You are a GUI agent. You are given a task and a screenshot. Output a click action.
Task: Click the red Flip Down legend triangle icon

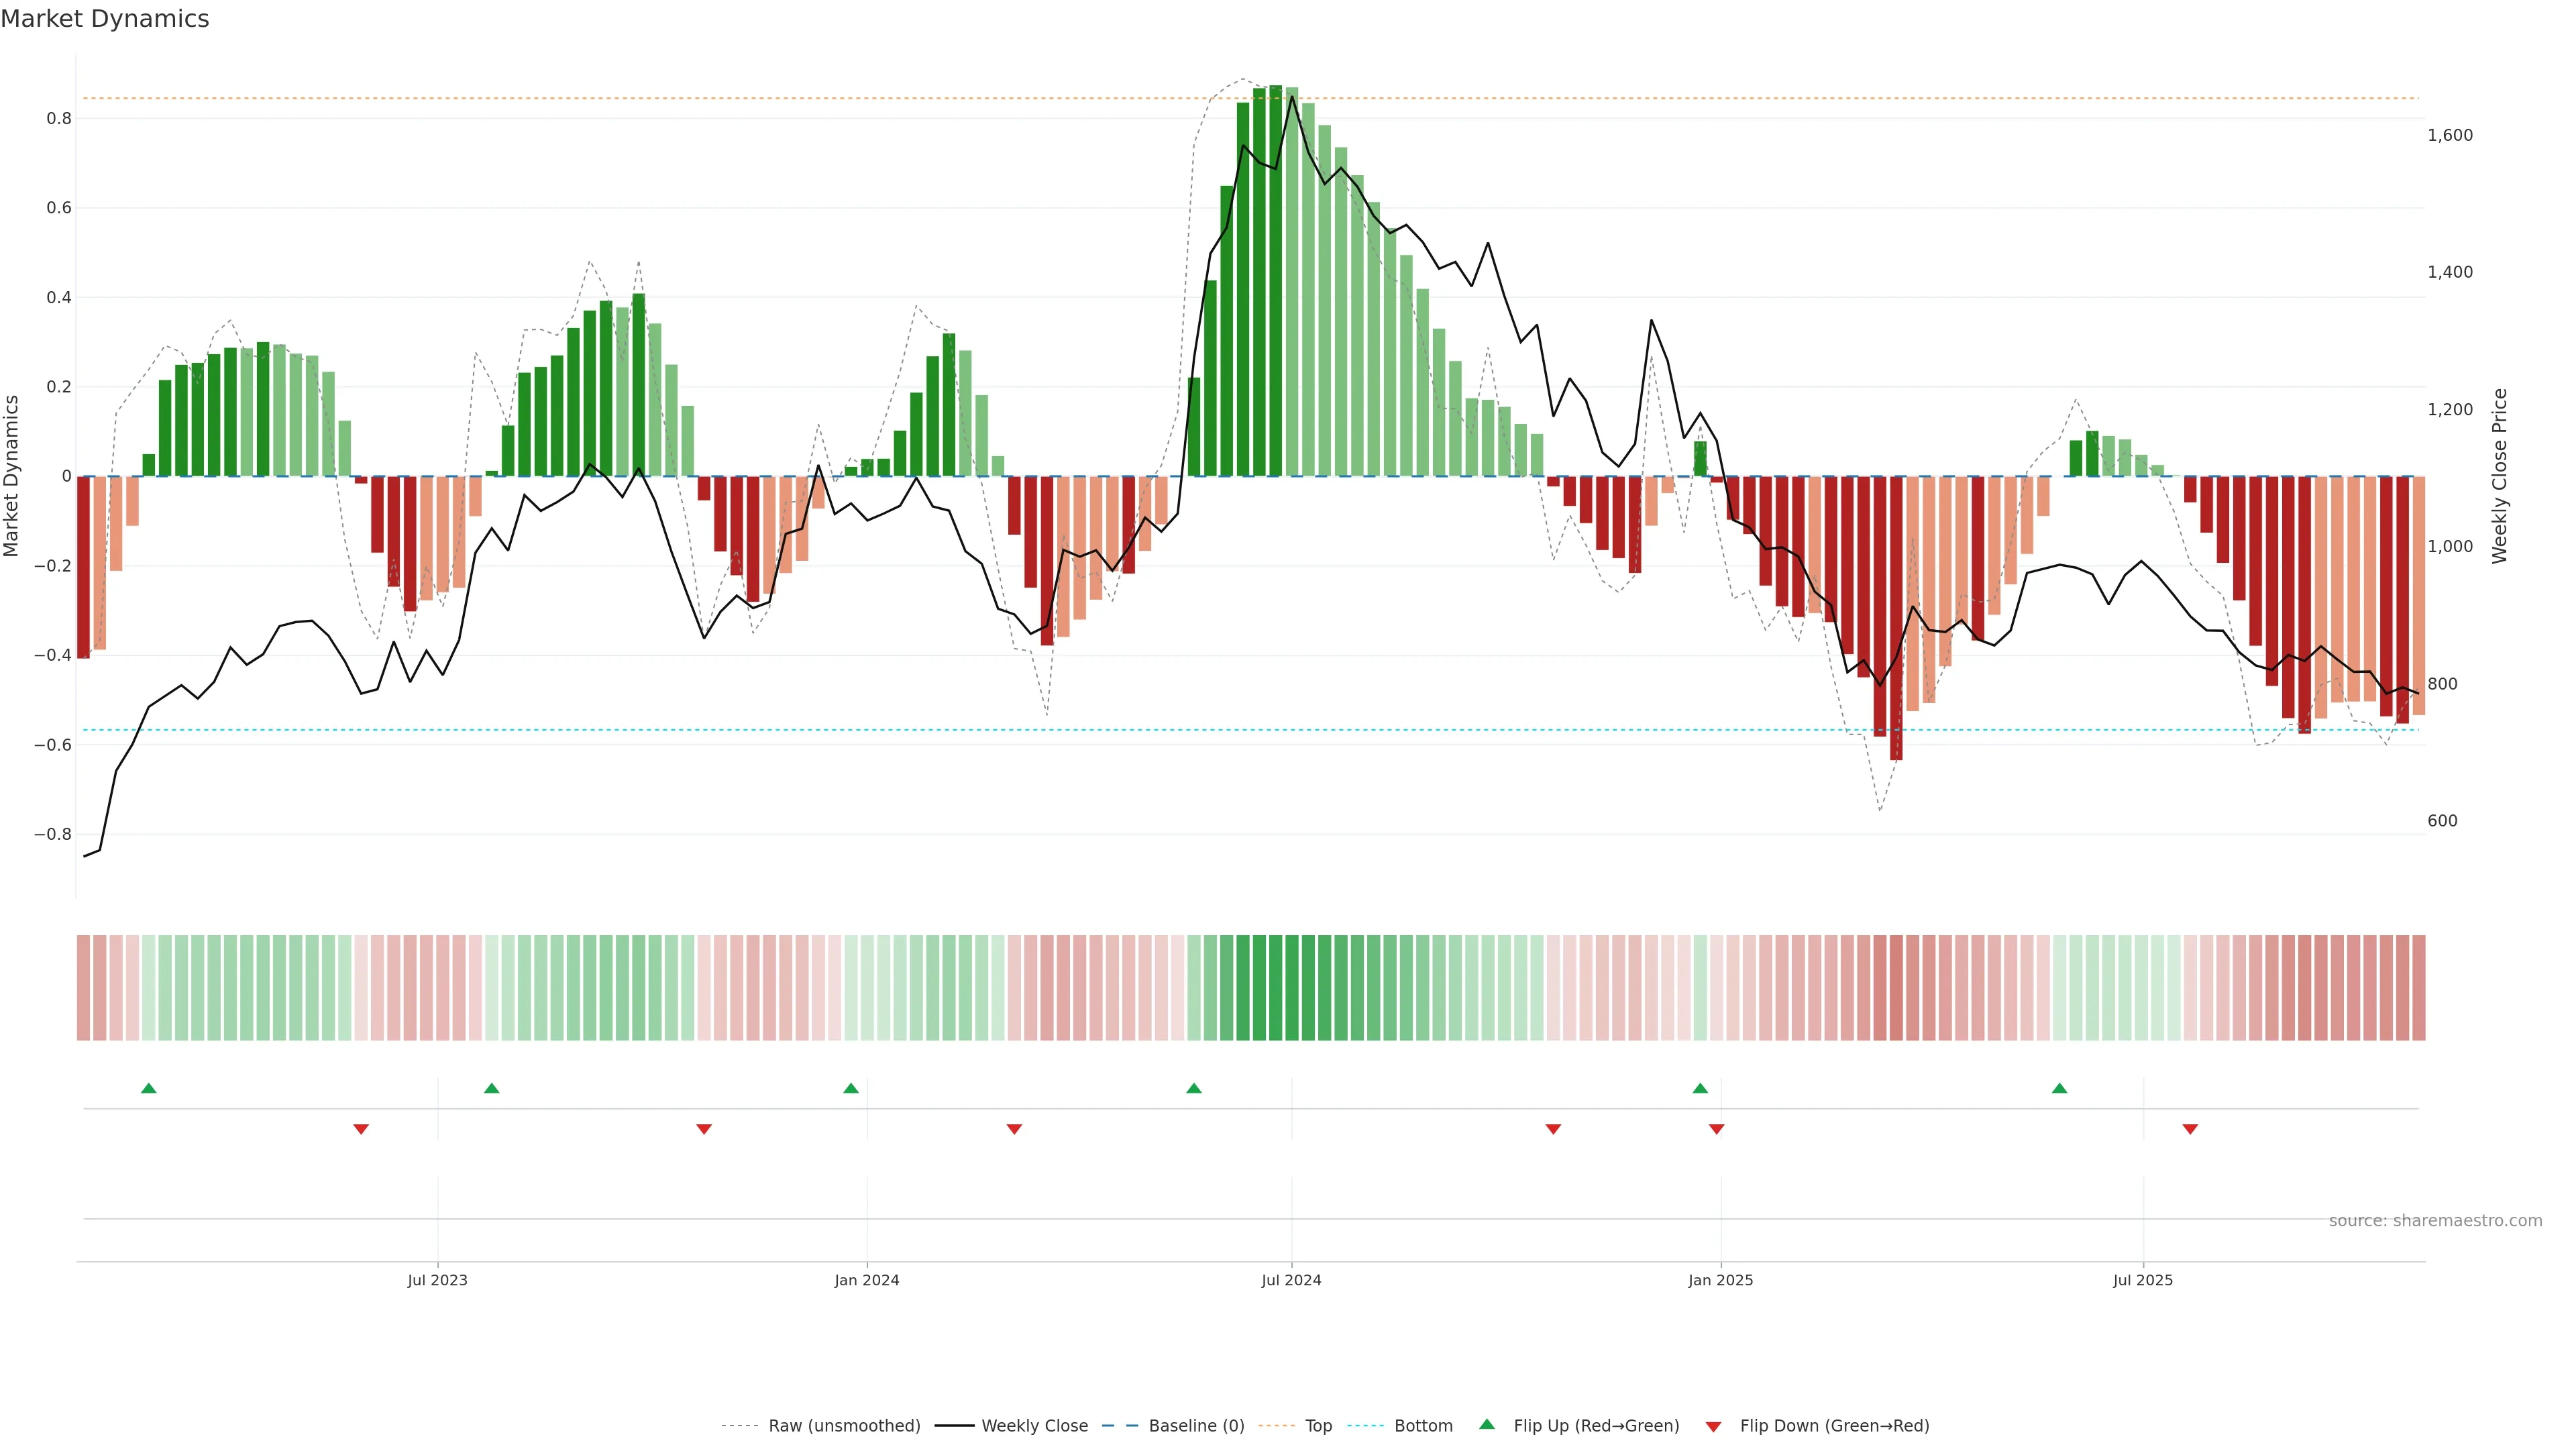[x=1713, y=1426]
